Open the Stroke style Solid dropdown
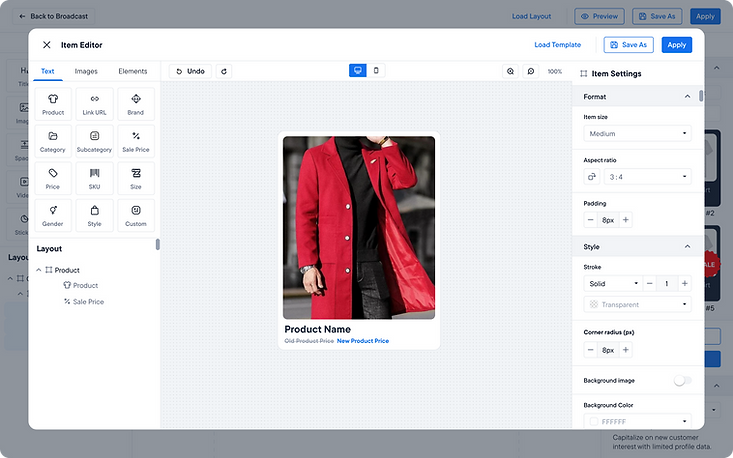The image size is (733, 458). (x=613, y=283)
